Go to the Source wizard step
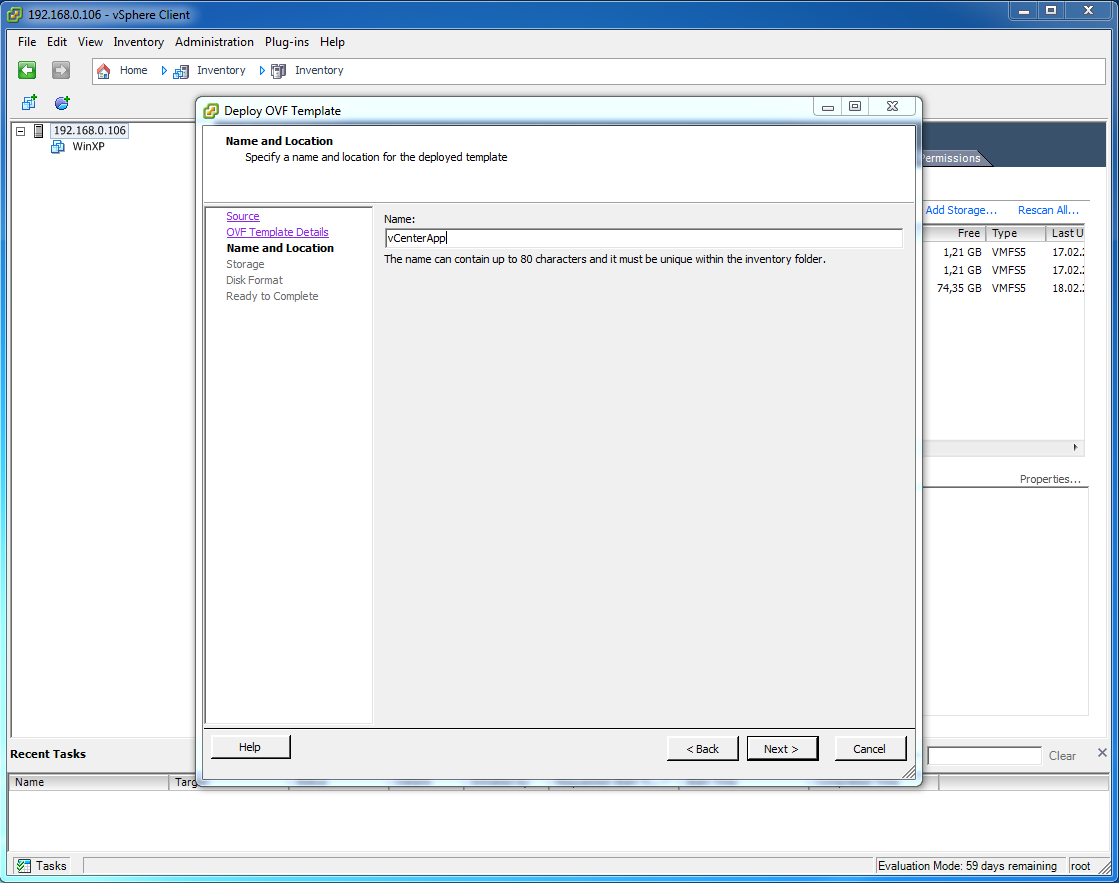This screenshot has width=1119, height=883. click(x=243, y=216)
